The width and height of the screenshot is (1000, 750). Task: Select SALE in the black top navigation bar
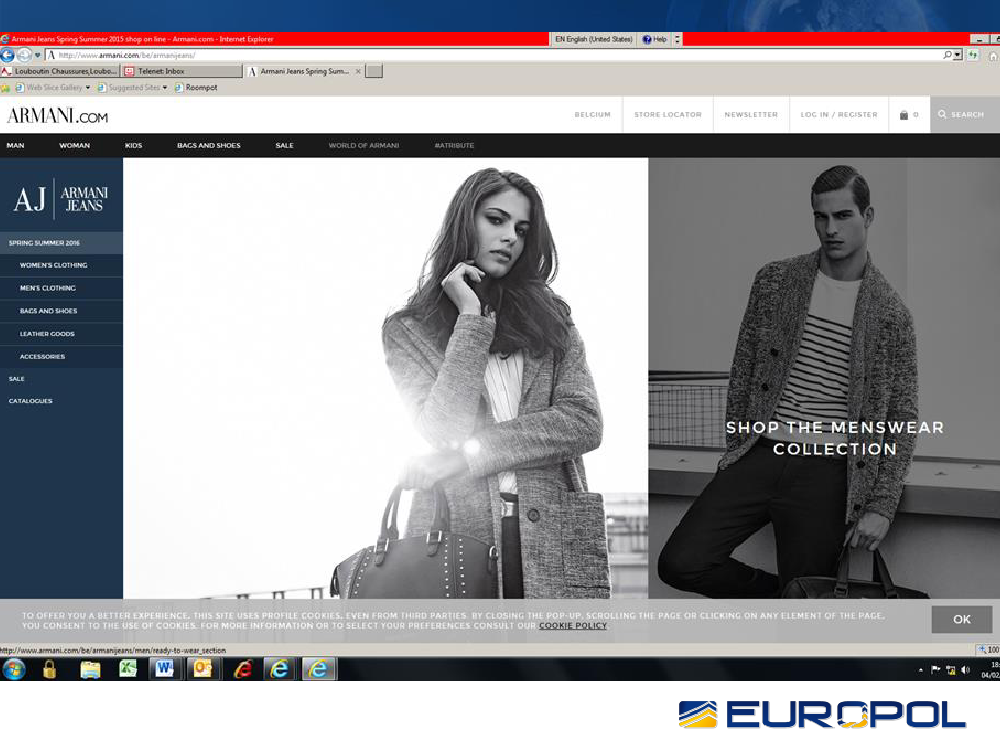(284, 145)
